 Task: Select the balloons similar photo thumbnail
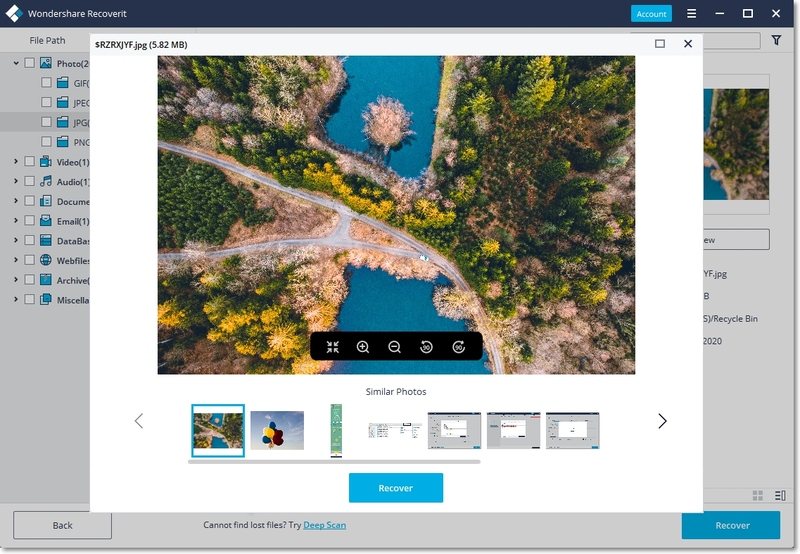277,431
